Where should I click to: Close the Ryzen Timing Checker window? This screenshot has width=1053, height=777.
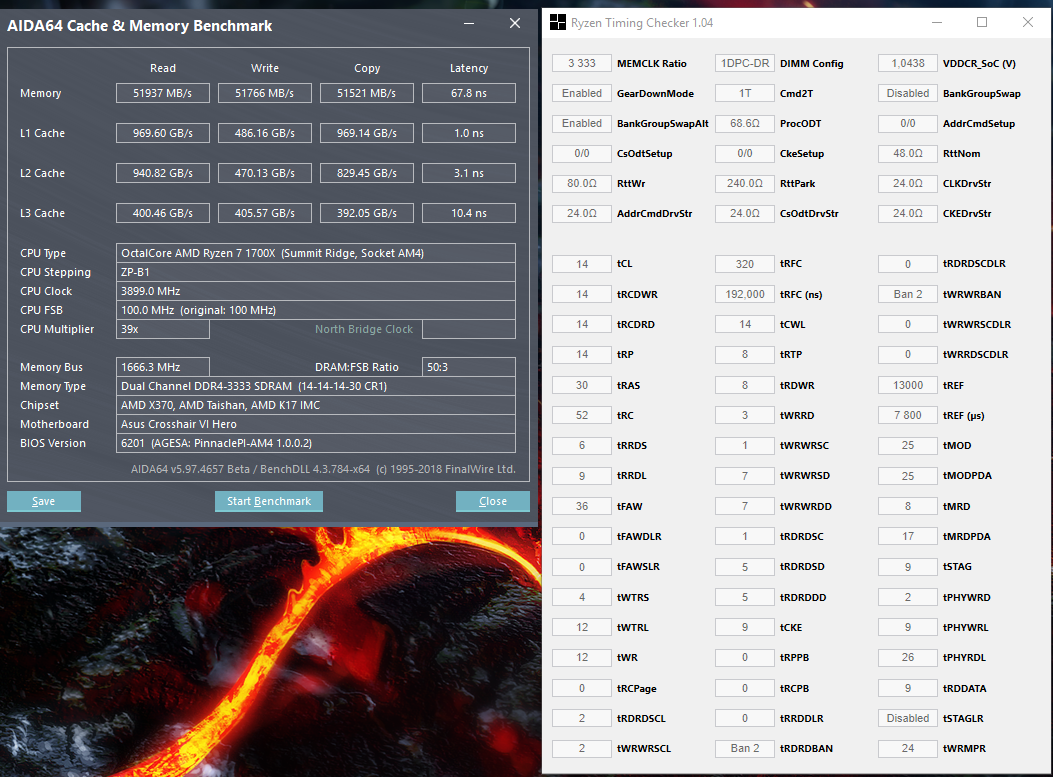coord(1027,22)
